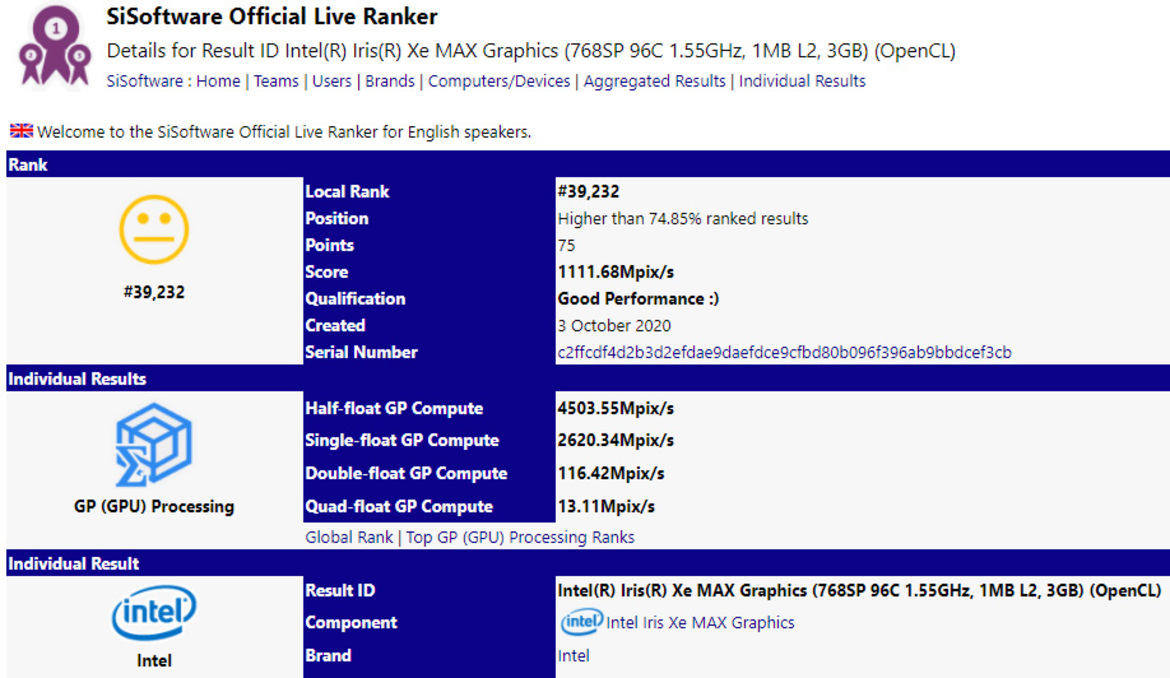Viewport: 1170px width, 678px height.
Task: Click the Single-float GP Compute label
Action: click(401, 440)
